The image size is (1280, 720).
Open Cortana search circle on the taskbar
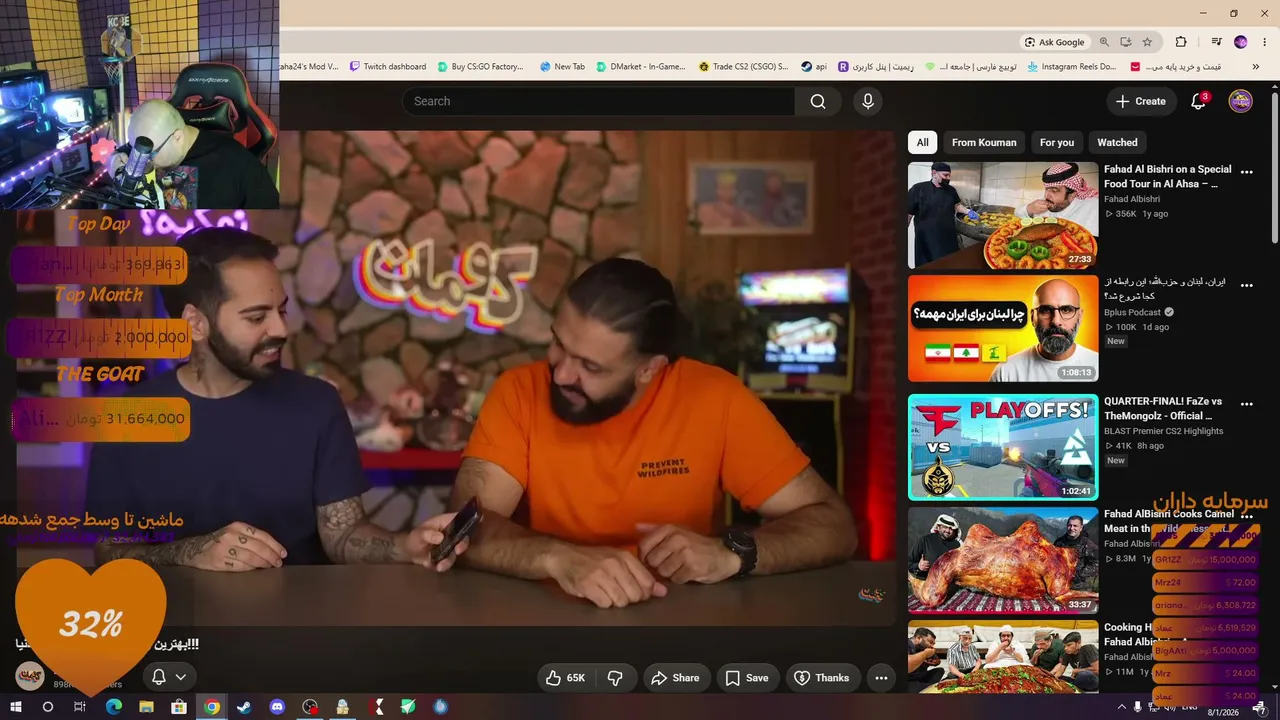[47, 707]
